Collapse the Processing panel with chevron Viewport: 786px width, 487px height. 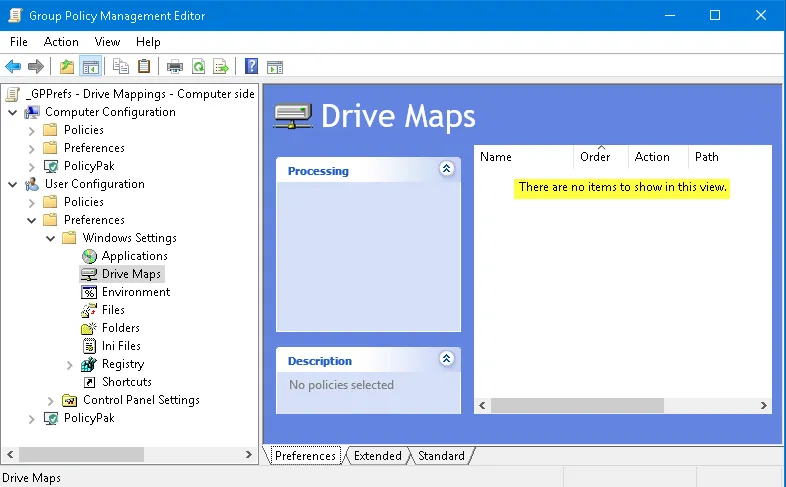pos(446,170)
